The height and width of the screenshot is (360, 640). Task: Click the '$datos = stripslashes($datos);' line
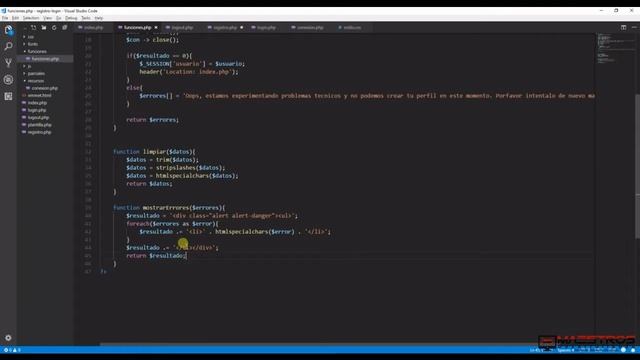click(x=176, y=168)
